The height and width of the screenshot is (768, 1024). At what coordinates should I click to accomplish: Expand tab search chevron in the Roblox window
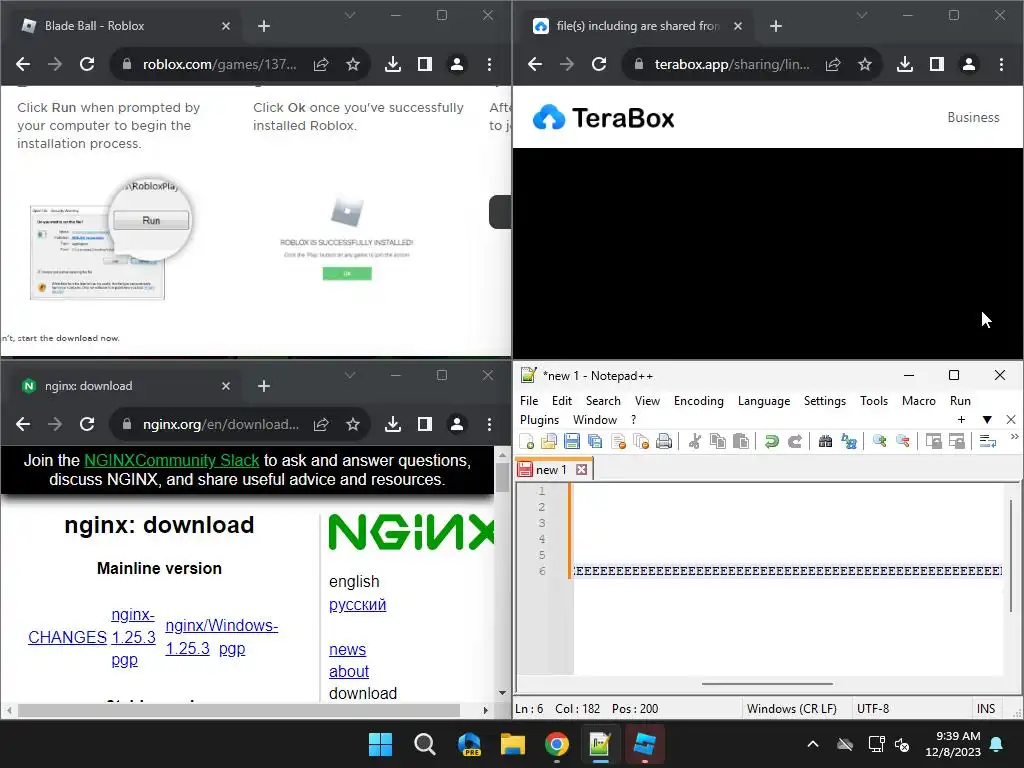pyautogui.click(x=350, y=14)
